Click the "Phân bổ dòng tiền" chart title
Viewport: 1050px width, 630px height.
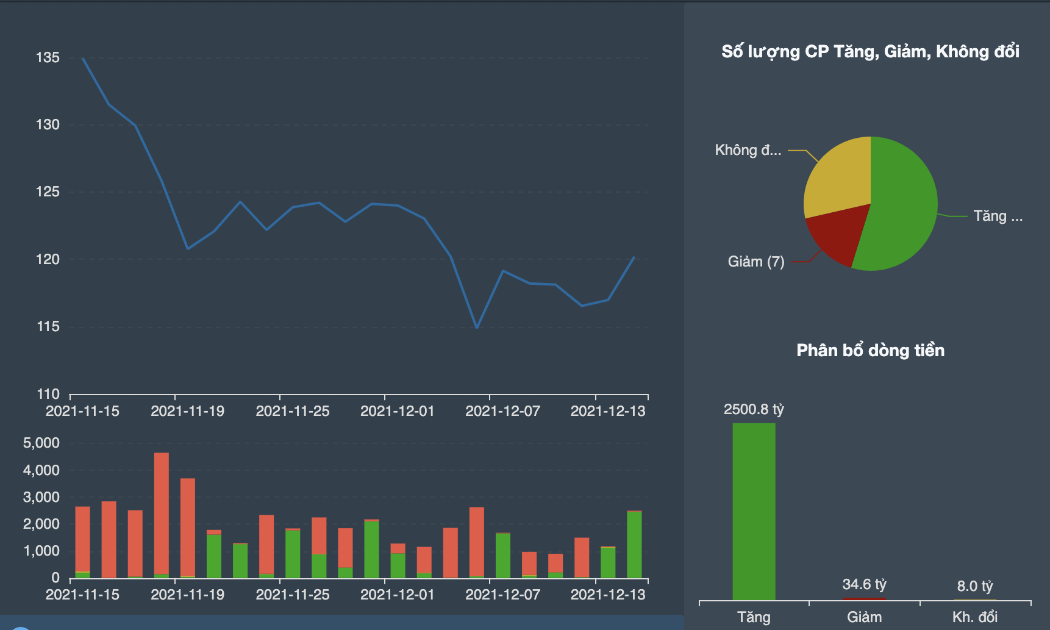[870, 350]
